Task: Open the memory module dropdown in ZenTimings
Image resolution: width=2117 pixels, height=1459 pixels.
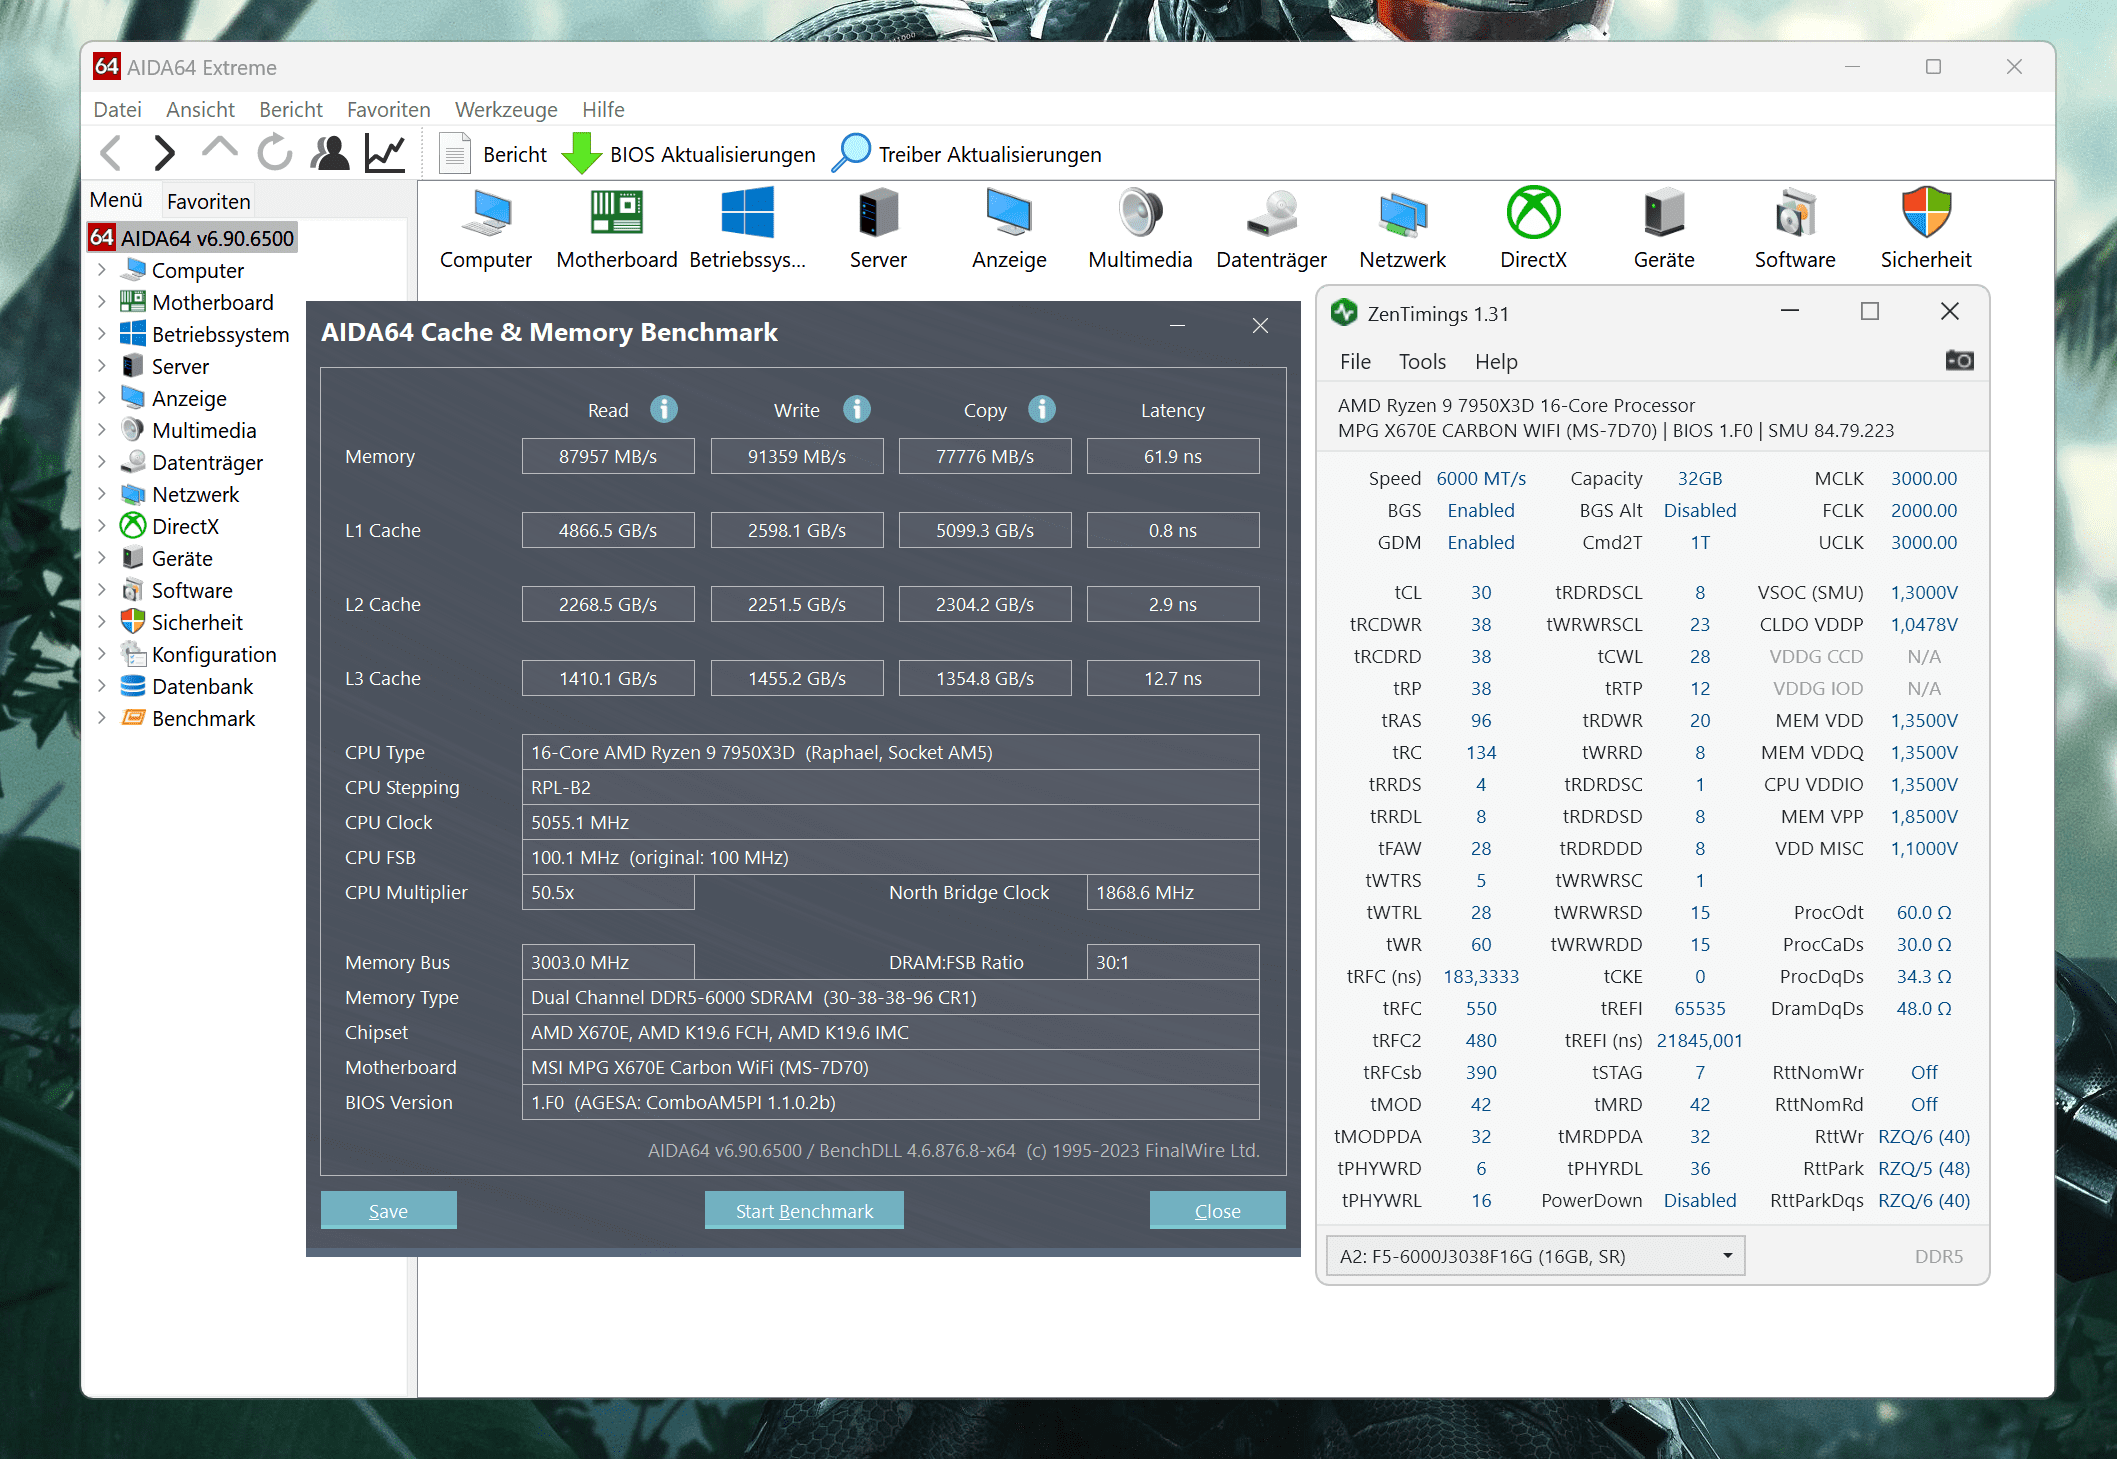Action: [x=1535, y=1256]
